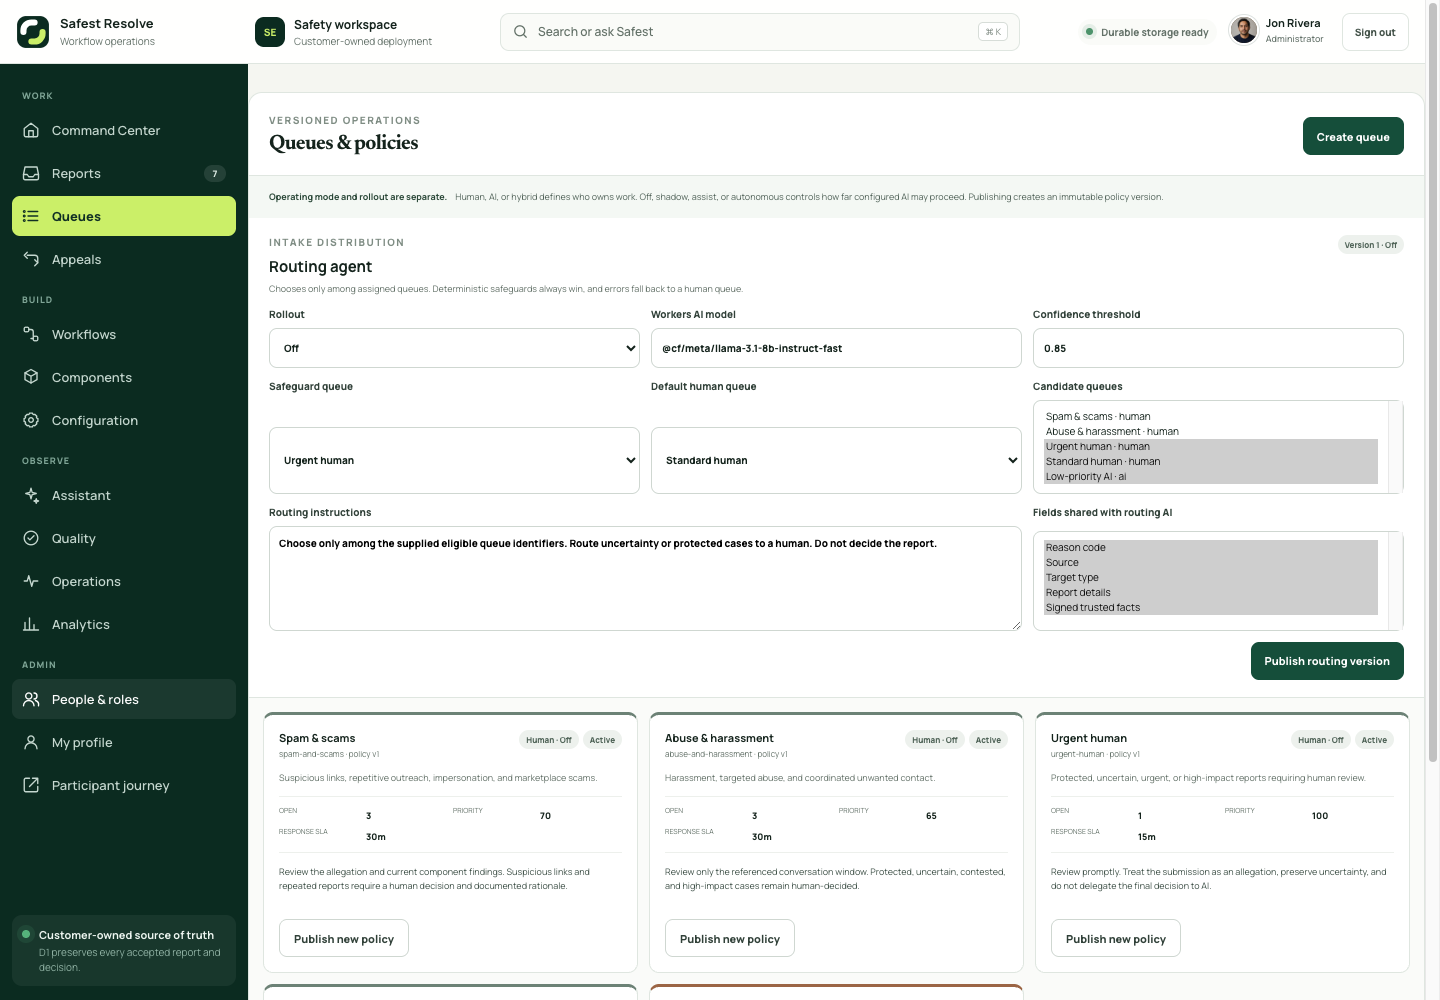The height and width of the screenshot is (1000, 1440).
Task: Open Components page
Action: coord(124,377)
